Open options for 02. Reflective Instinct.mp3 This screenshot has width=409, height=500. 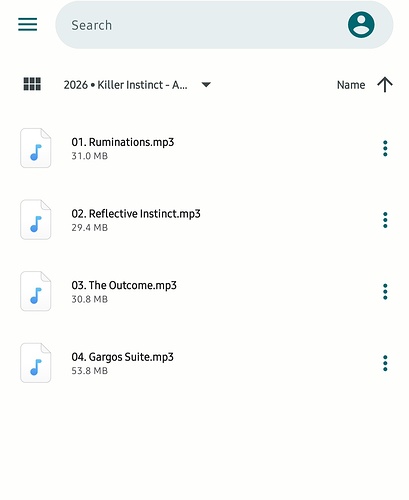[x=385, y=220]
